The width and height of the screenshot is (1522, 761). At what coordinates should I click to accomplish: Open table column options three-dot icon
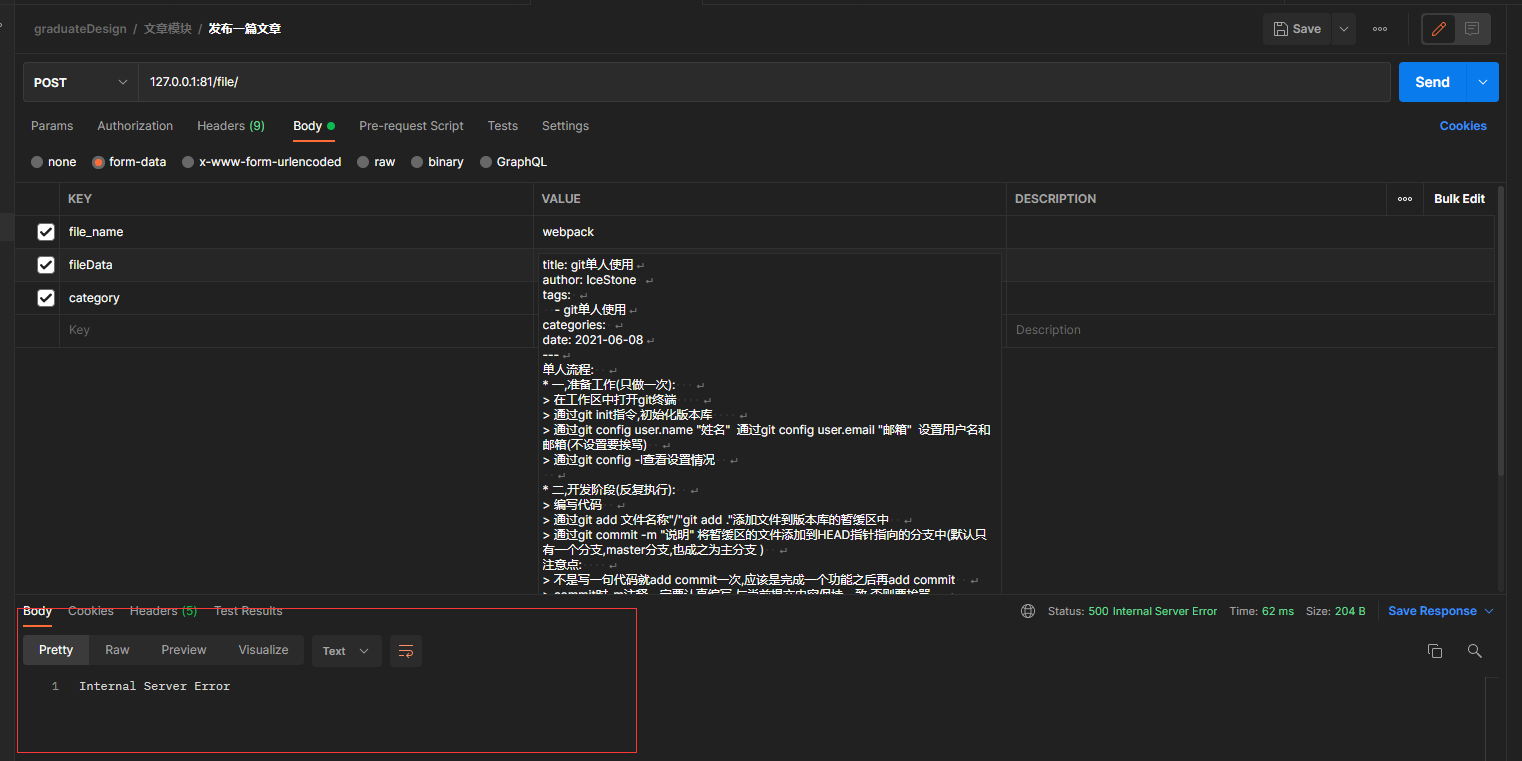pos(1405,199)
